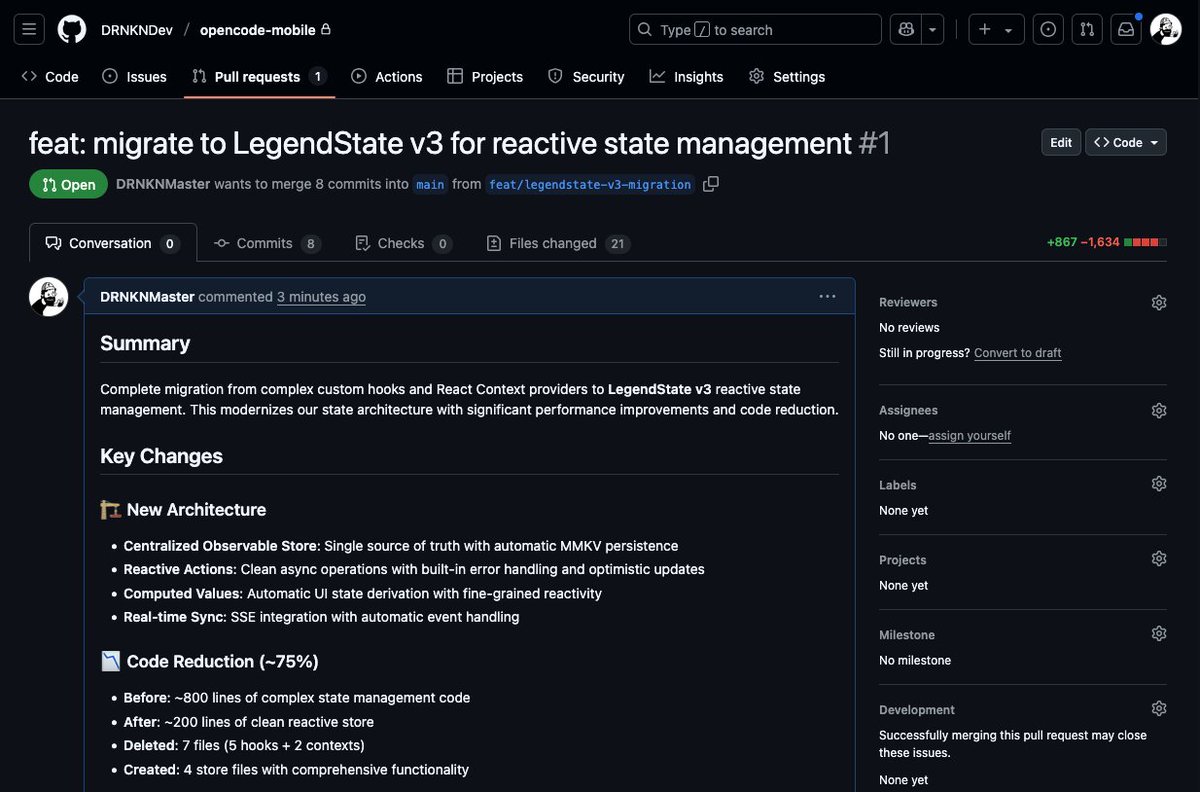Screen dimensions: 1200x792
Task: Click the Labels sidebar heading
Action: (897, 485)
